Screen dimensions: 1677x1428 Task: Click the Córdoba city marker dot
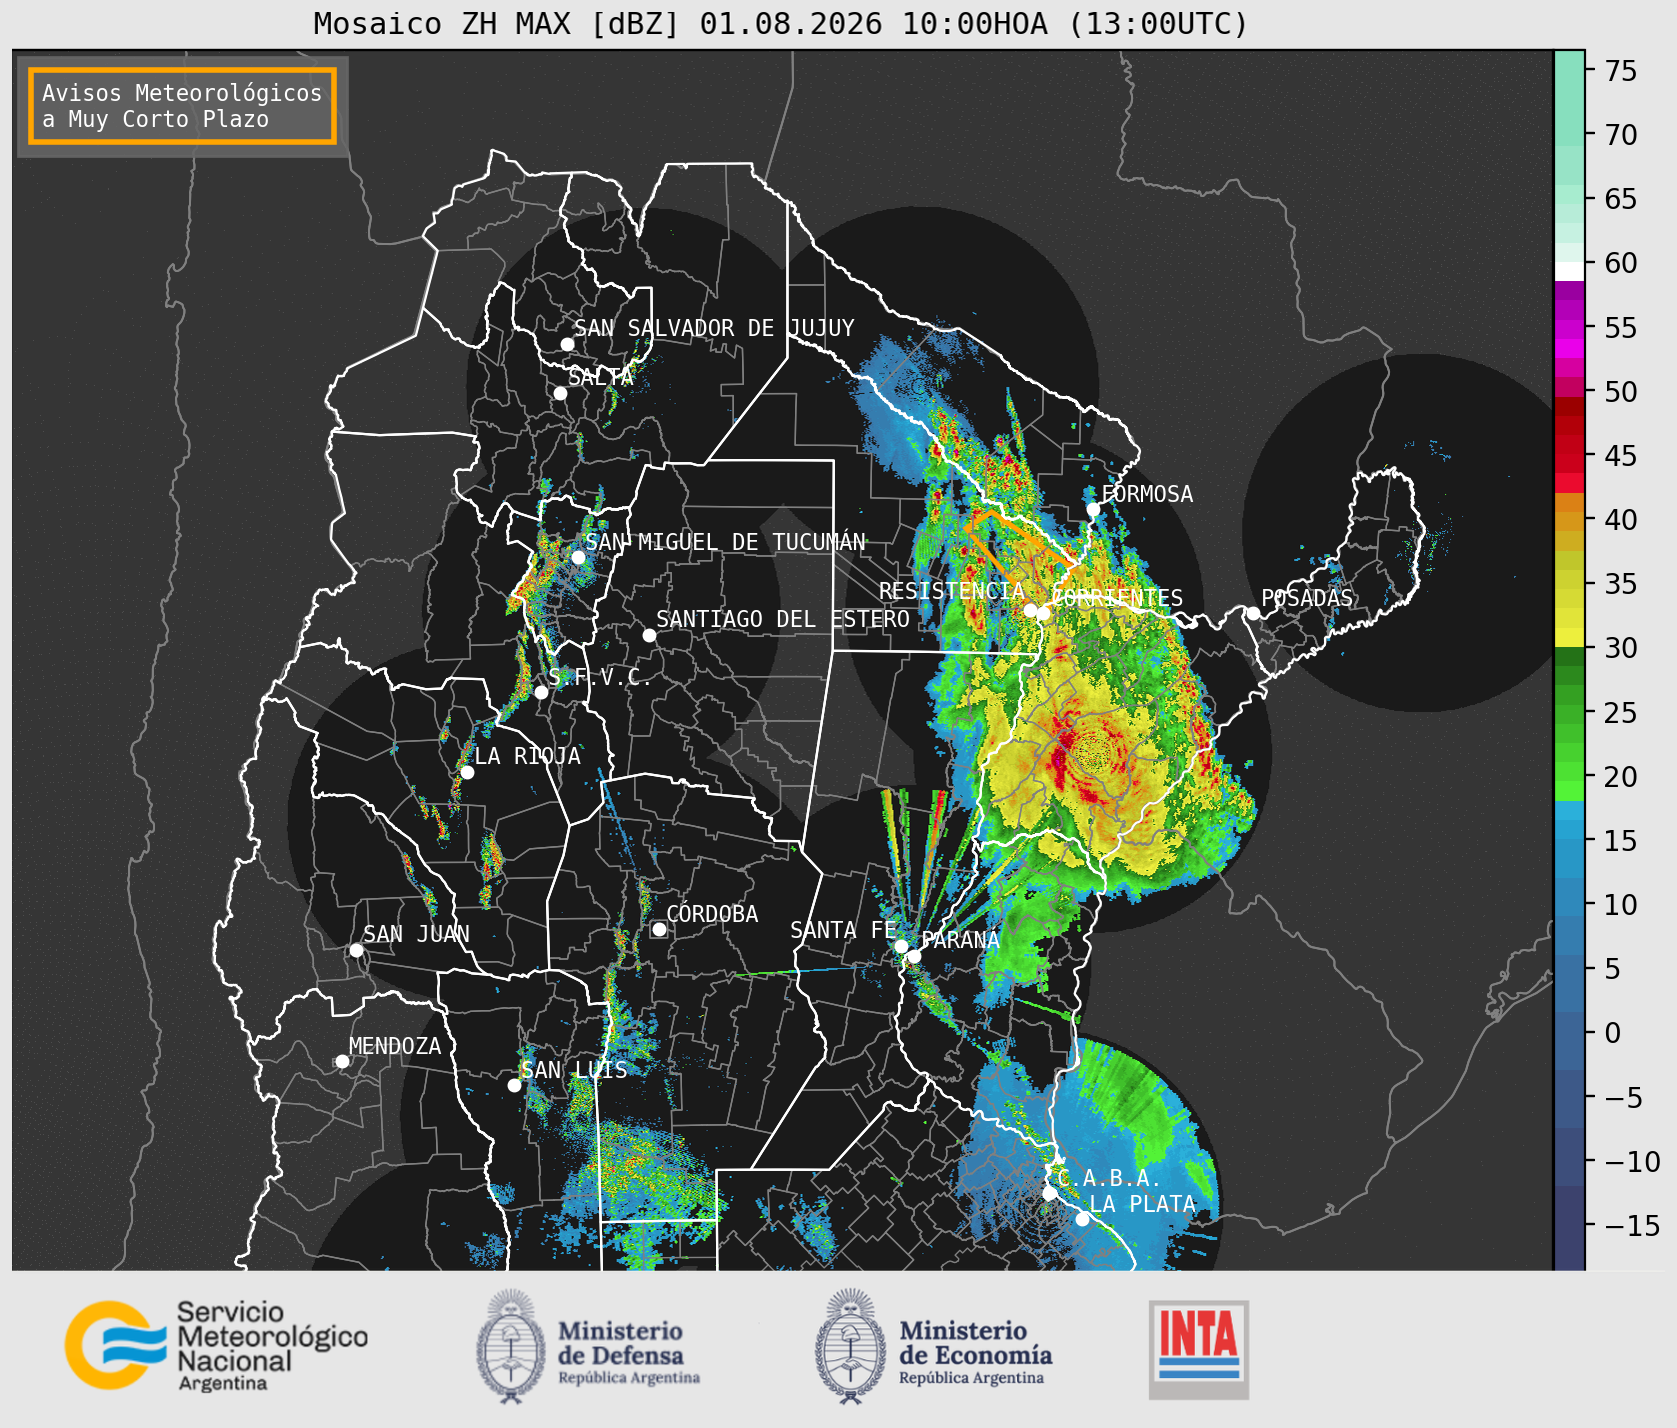659,929
